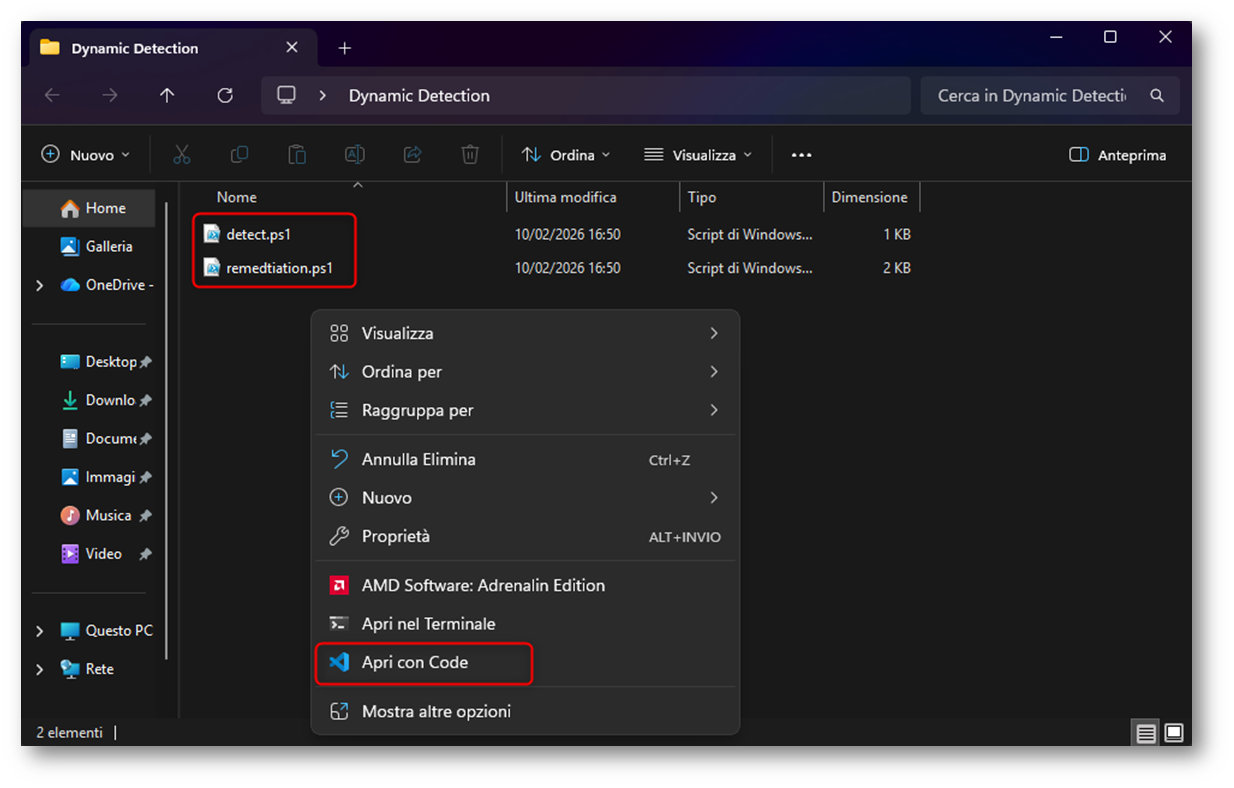This screenshot has height=788, width=1234.
Task: Click the Refresh icon in navigation bar
Action: tap(225, 95)
